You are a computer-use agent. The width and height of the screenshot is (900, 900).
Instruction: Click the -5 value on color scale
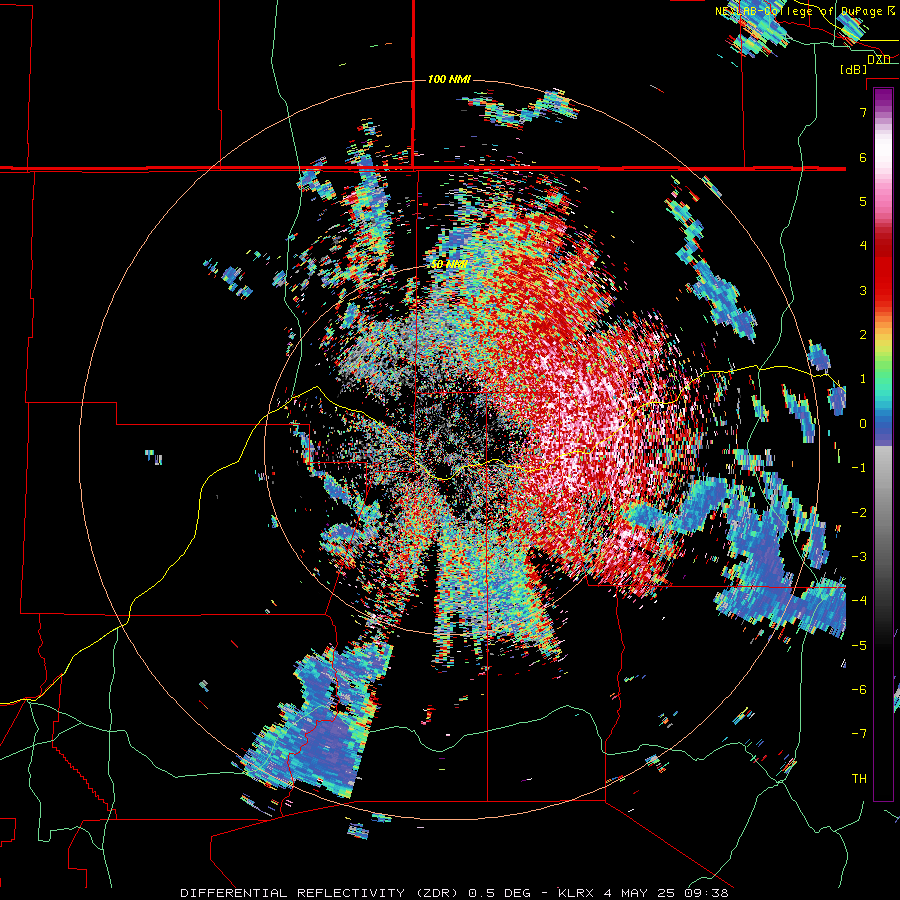[859, 645]
